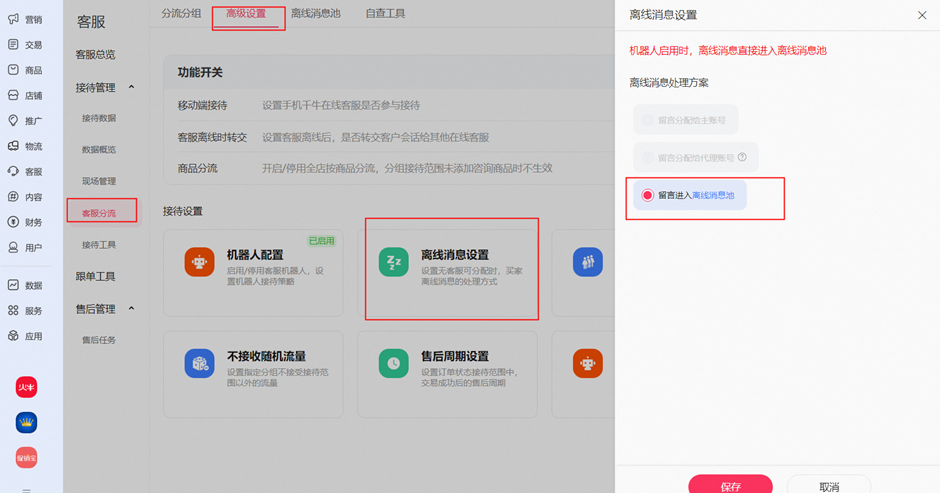Click the 功能开关 section heading
Viewport: 940px width, 493px height.
click(x=200, y=73)
